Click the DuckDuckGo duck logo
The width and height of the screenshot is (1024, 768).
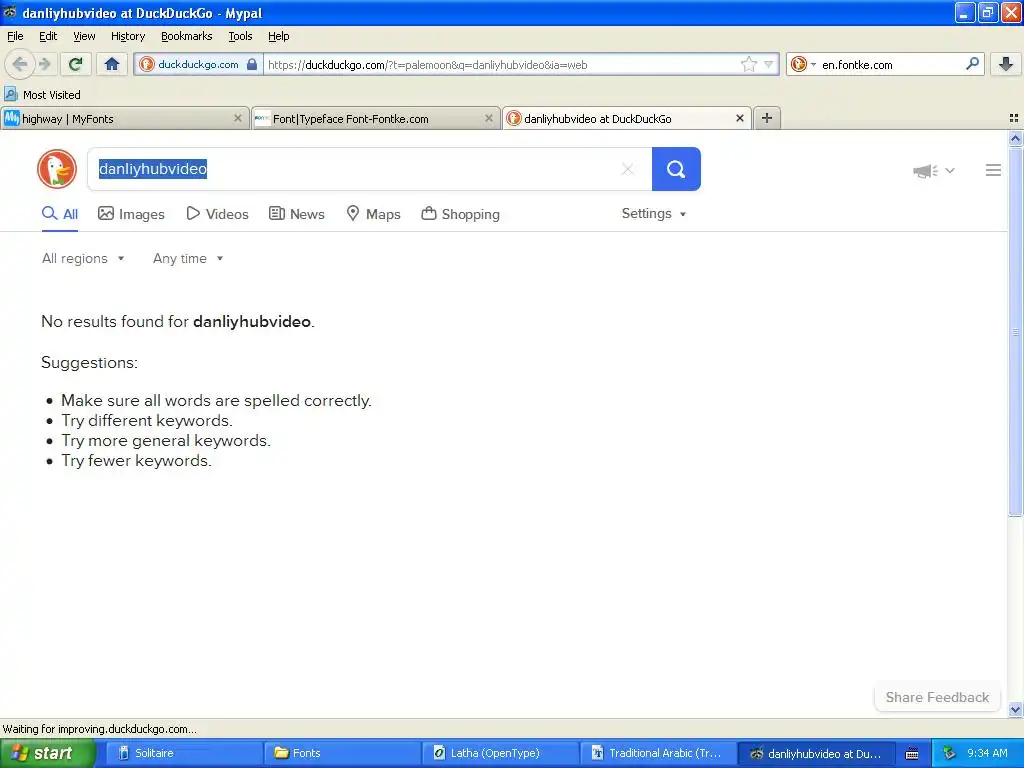[57, 169]
